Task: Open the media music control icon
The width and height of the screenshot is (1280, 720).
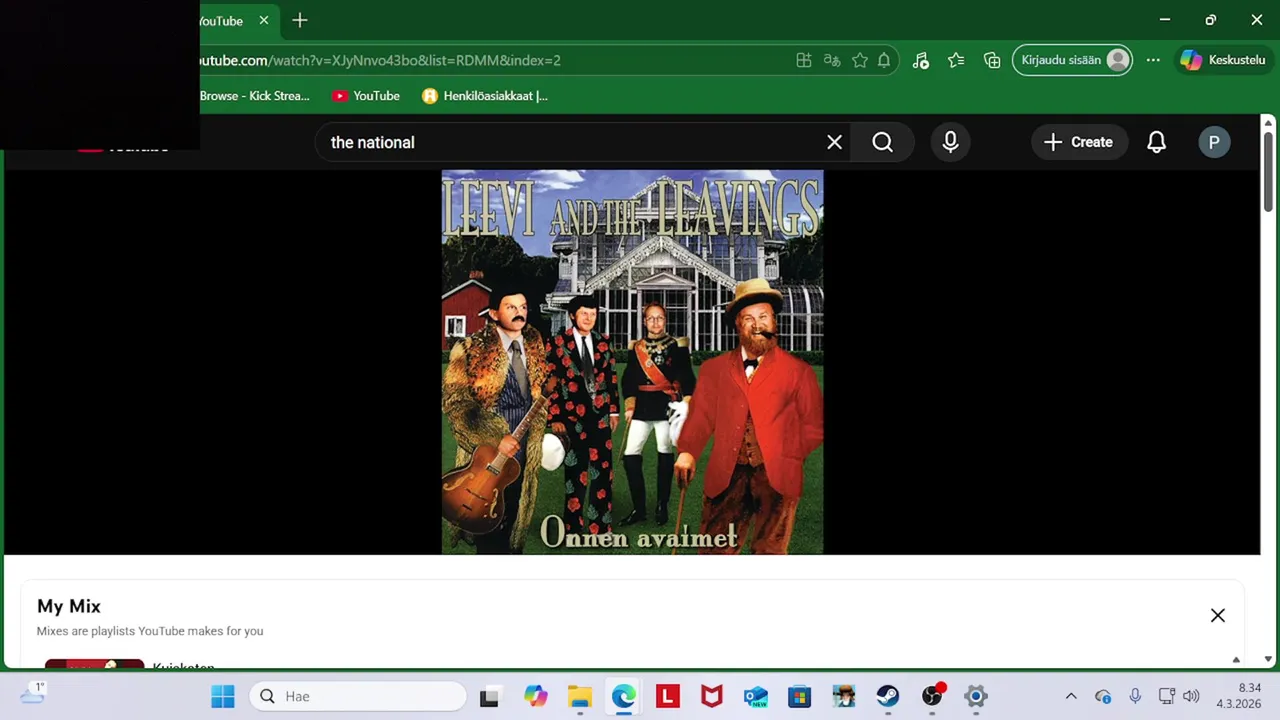Action: (x=921, y=60)
